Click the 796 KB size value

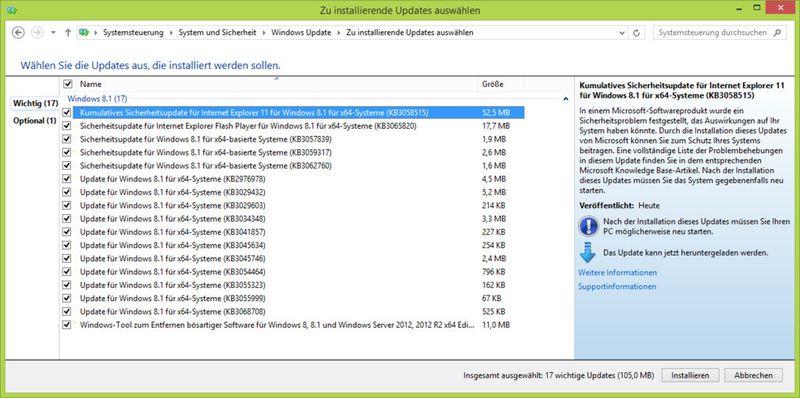click(493, 271)
